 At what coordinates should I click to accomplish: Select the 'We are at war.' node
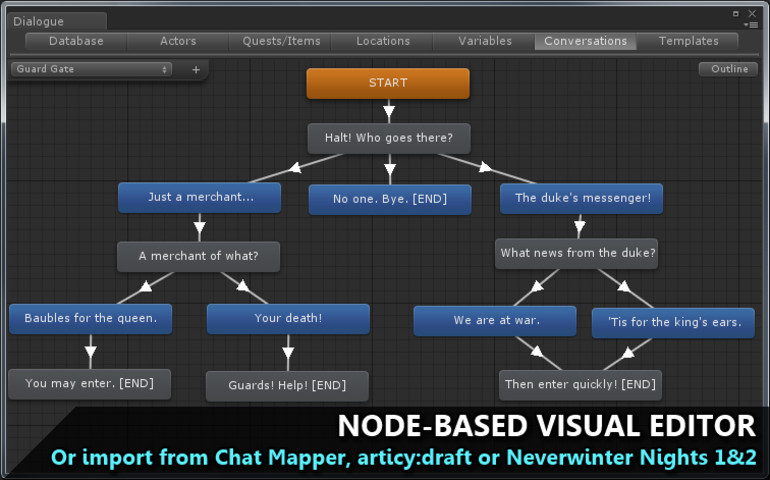pos(495,321)
